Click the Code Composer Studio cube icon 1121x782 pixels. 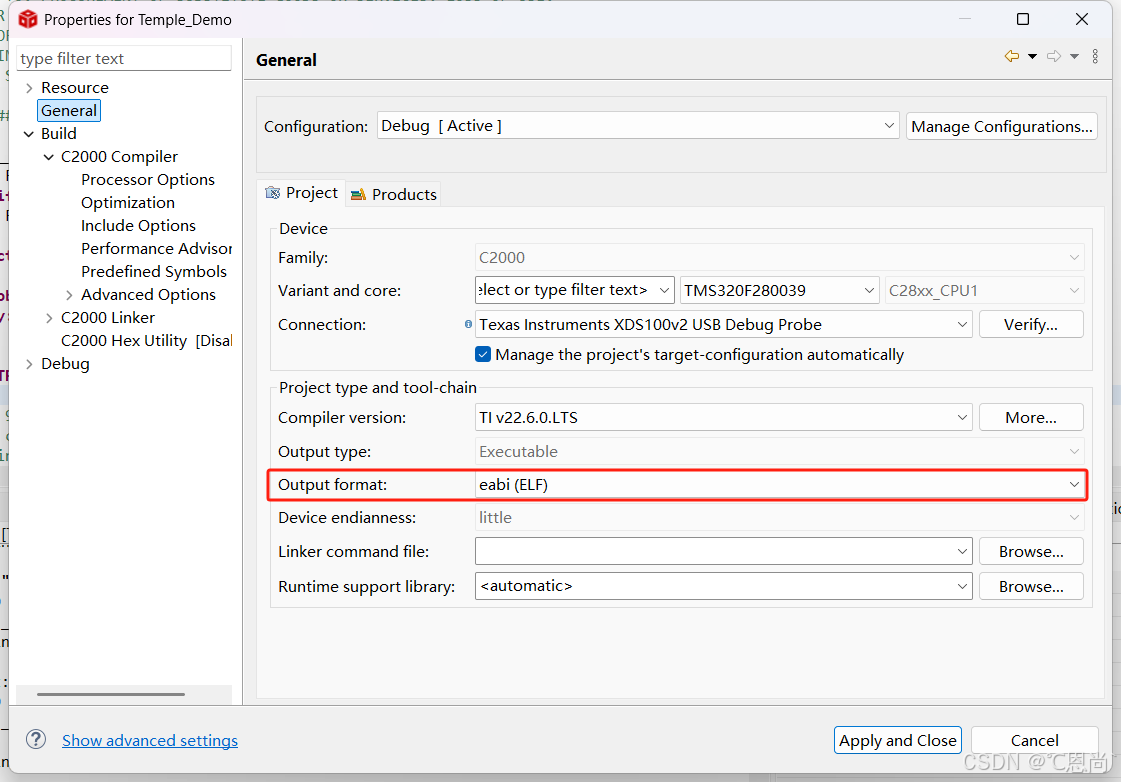[28, 19]
